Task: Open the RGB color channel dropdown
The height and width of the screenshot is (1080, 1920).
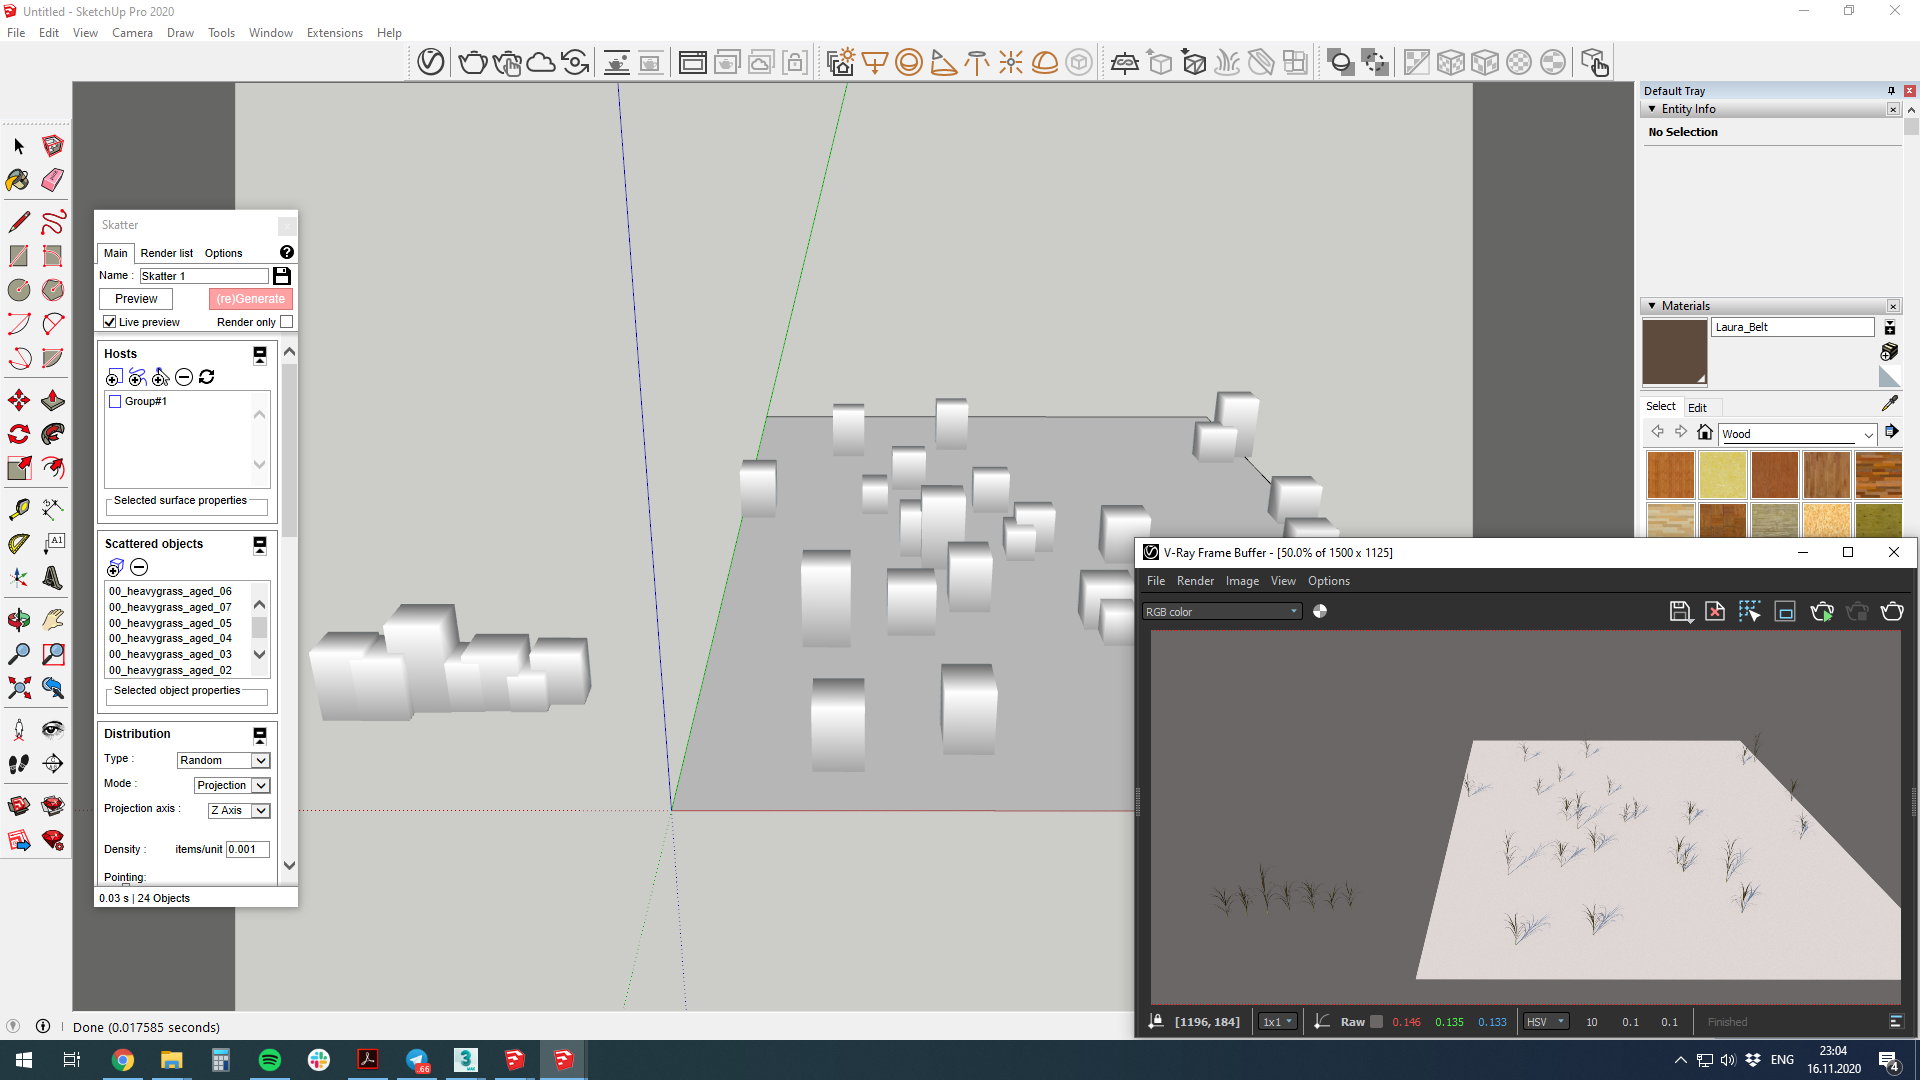Action: tap(1222, 612)
